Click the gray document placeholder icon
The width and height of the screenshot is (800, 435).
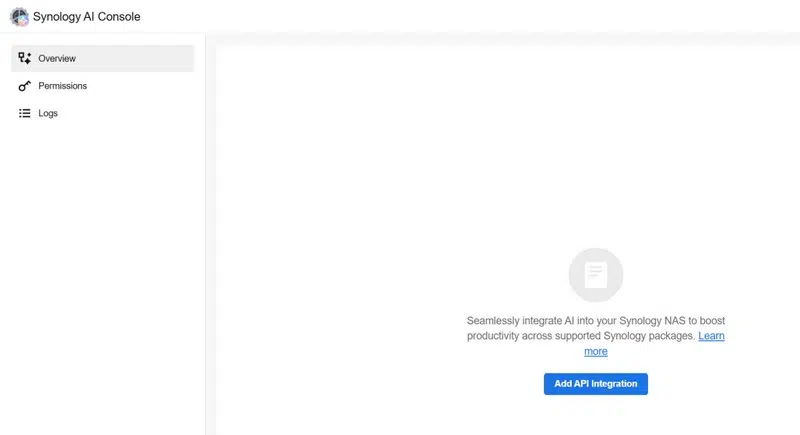point(596,275)
